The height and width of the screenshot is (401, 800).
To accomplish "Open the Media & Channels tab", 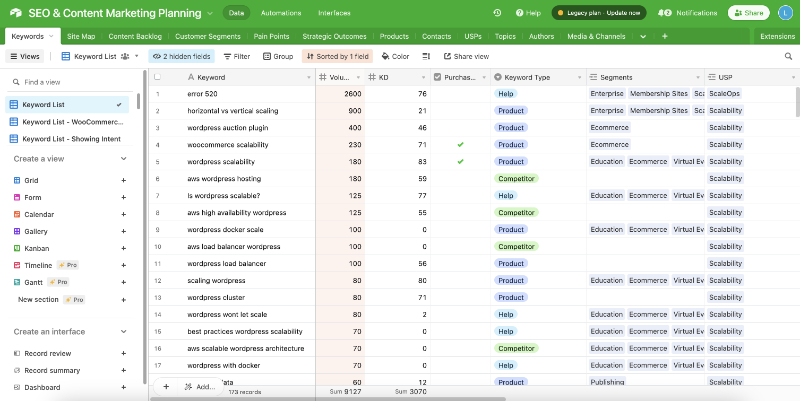I will click(x=596, y=36).
